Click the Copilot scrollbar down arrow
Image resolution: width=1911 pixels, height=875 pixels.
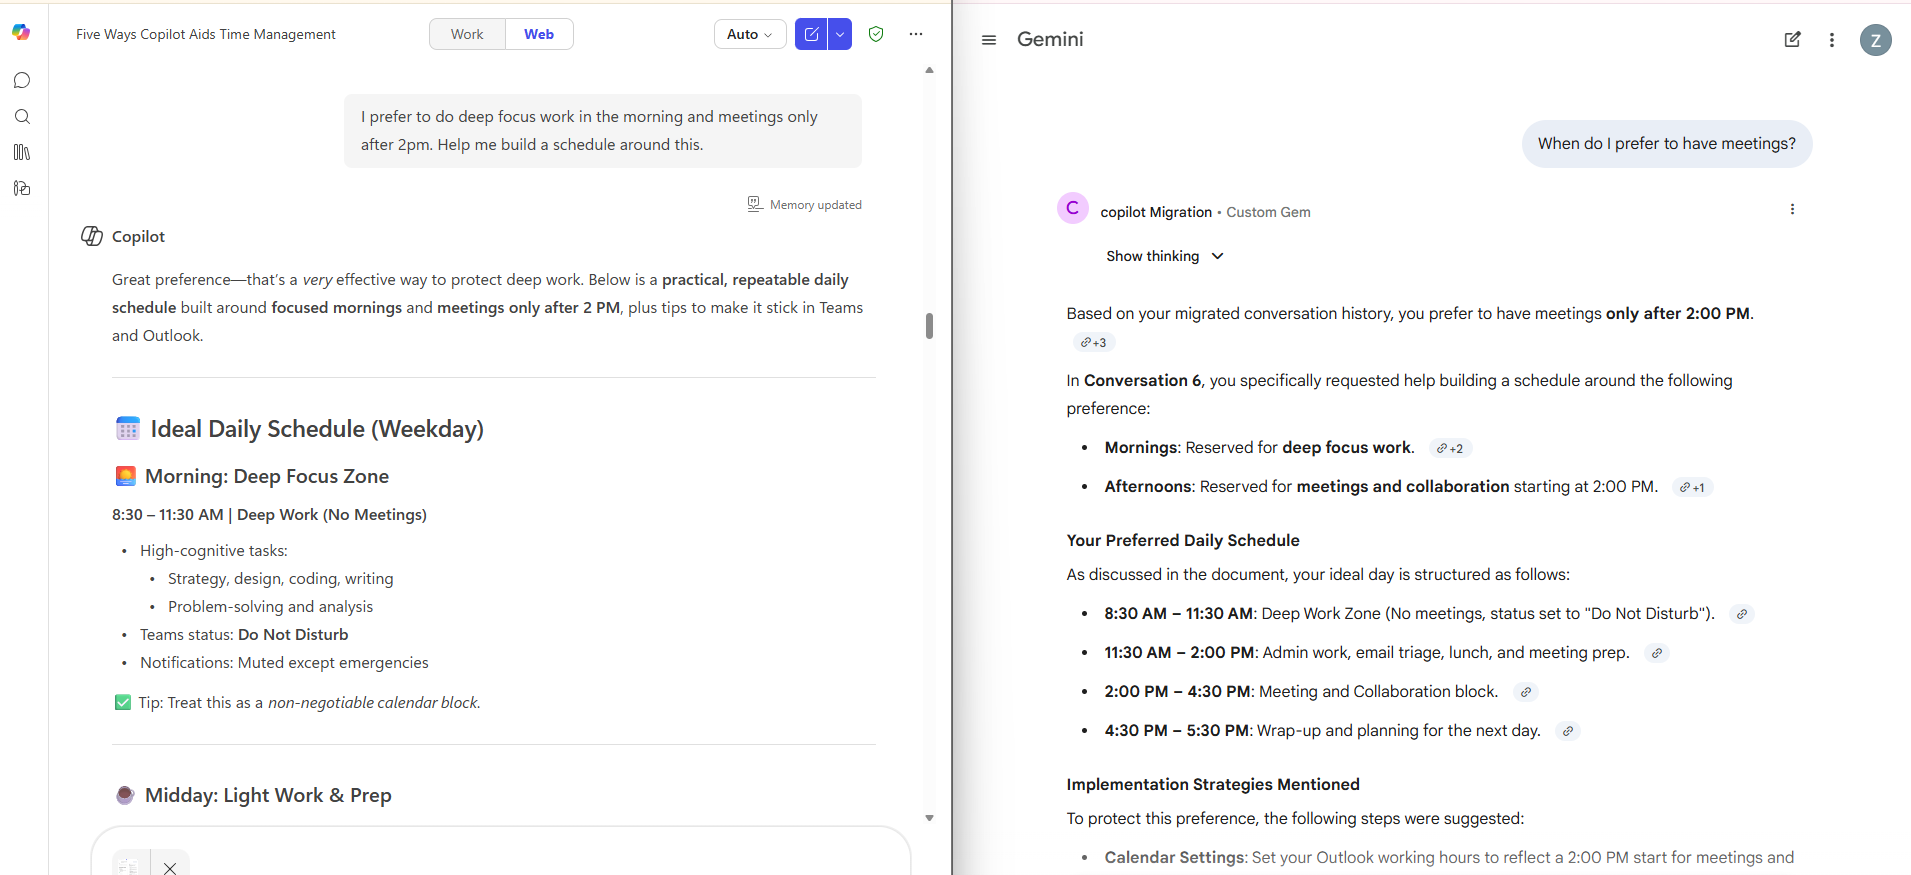pos(929,818)
